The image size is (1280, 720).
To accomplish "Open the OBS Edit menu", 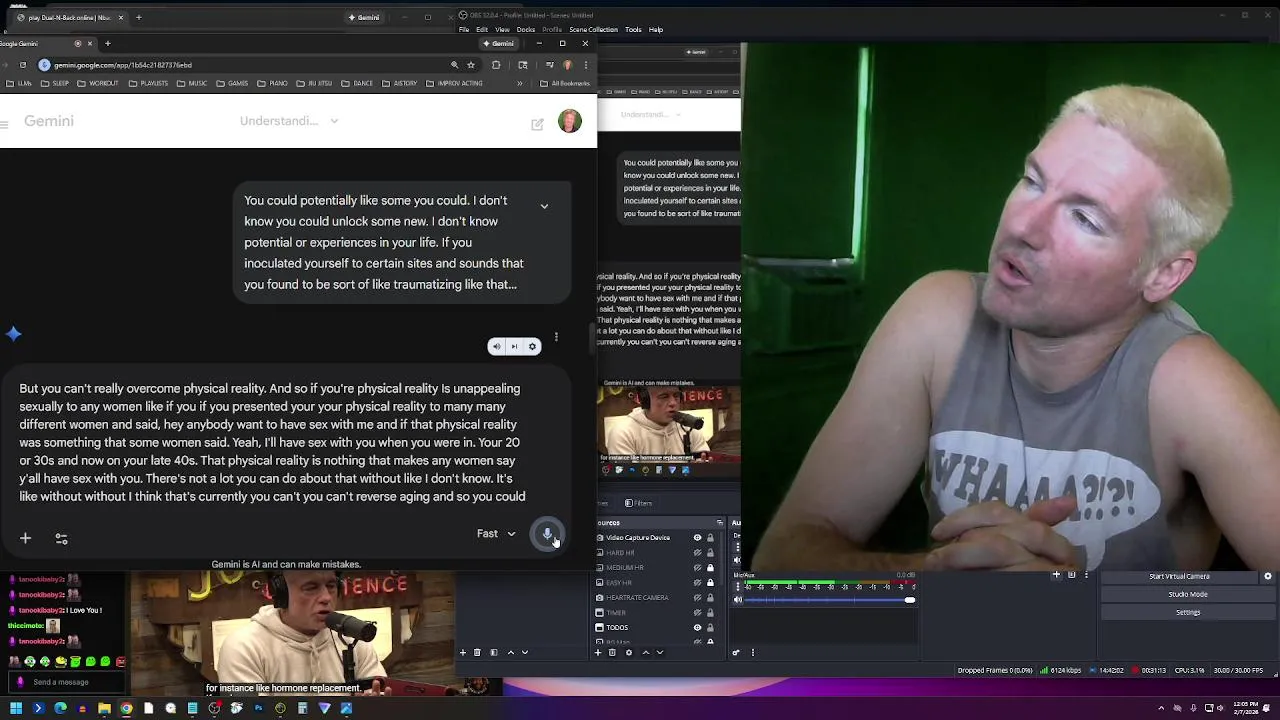I will pos(482,29).
